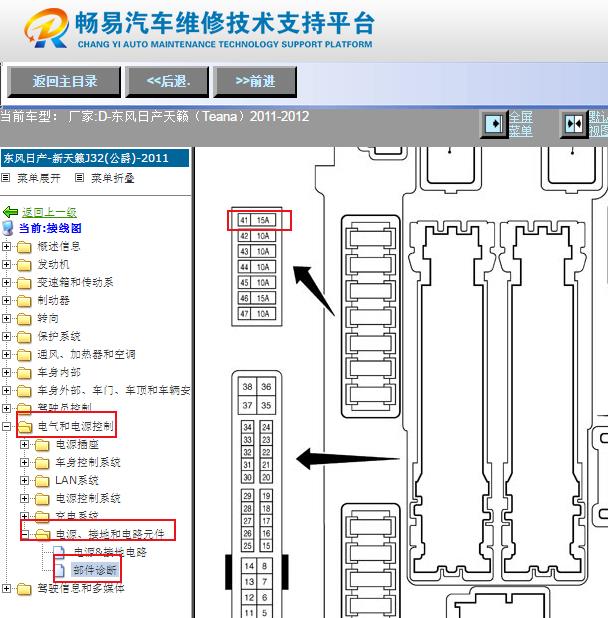Viewport: 608px width, 618px height.
Task: Expand the 驾驶信息和多媒体 node
Action: (x=6, y=588)
